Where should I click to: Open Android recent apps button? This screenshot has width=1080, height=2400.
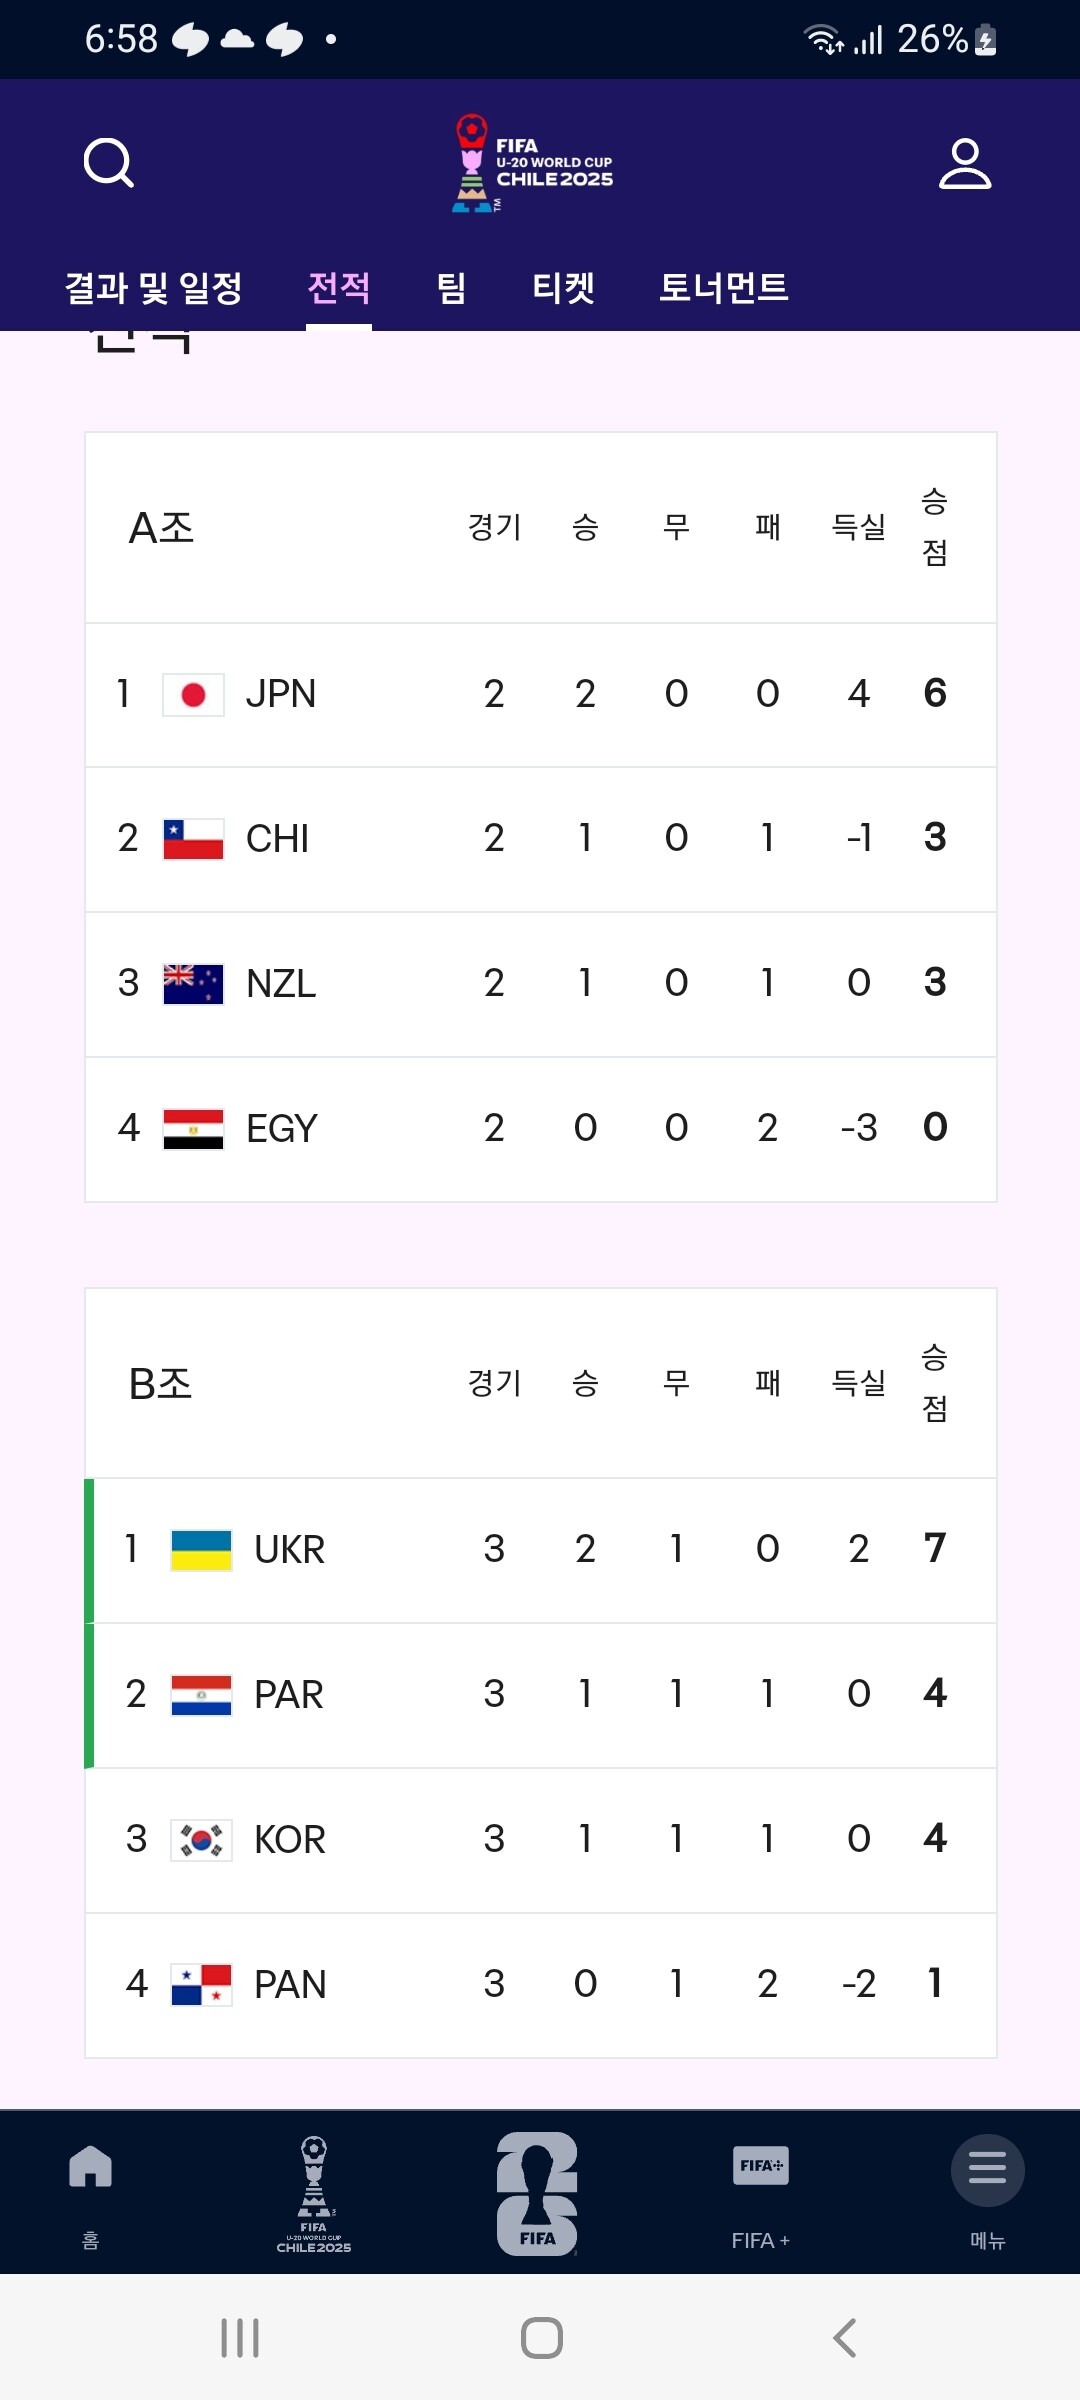pyautogui.click(x=240, y=2338)
